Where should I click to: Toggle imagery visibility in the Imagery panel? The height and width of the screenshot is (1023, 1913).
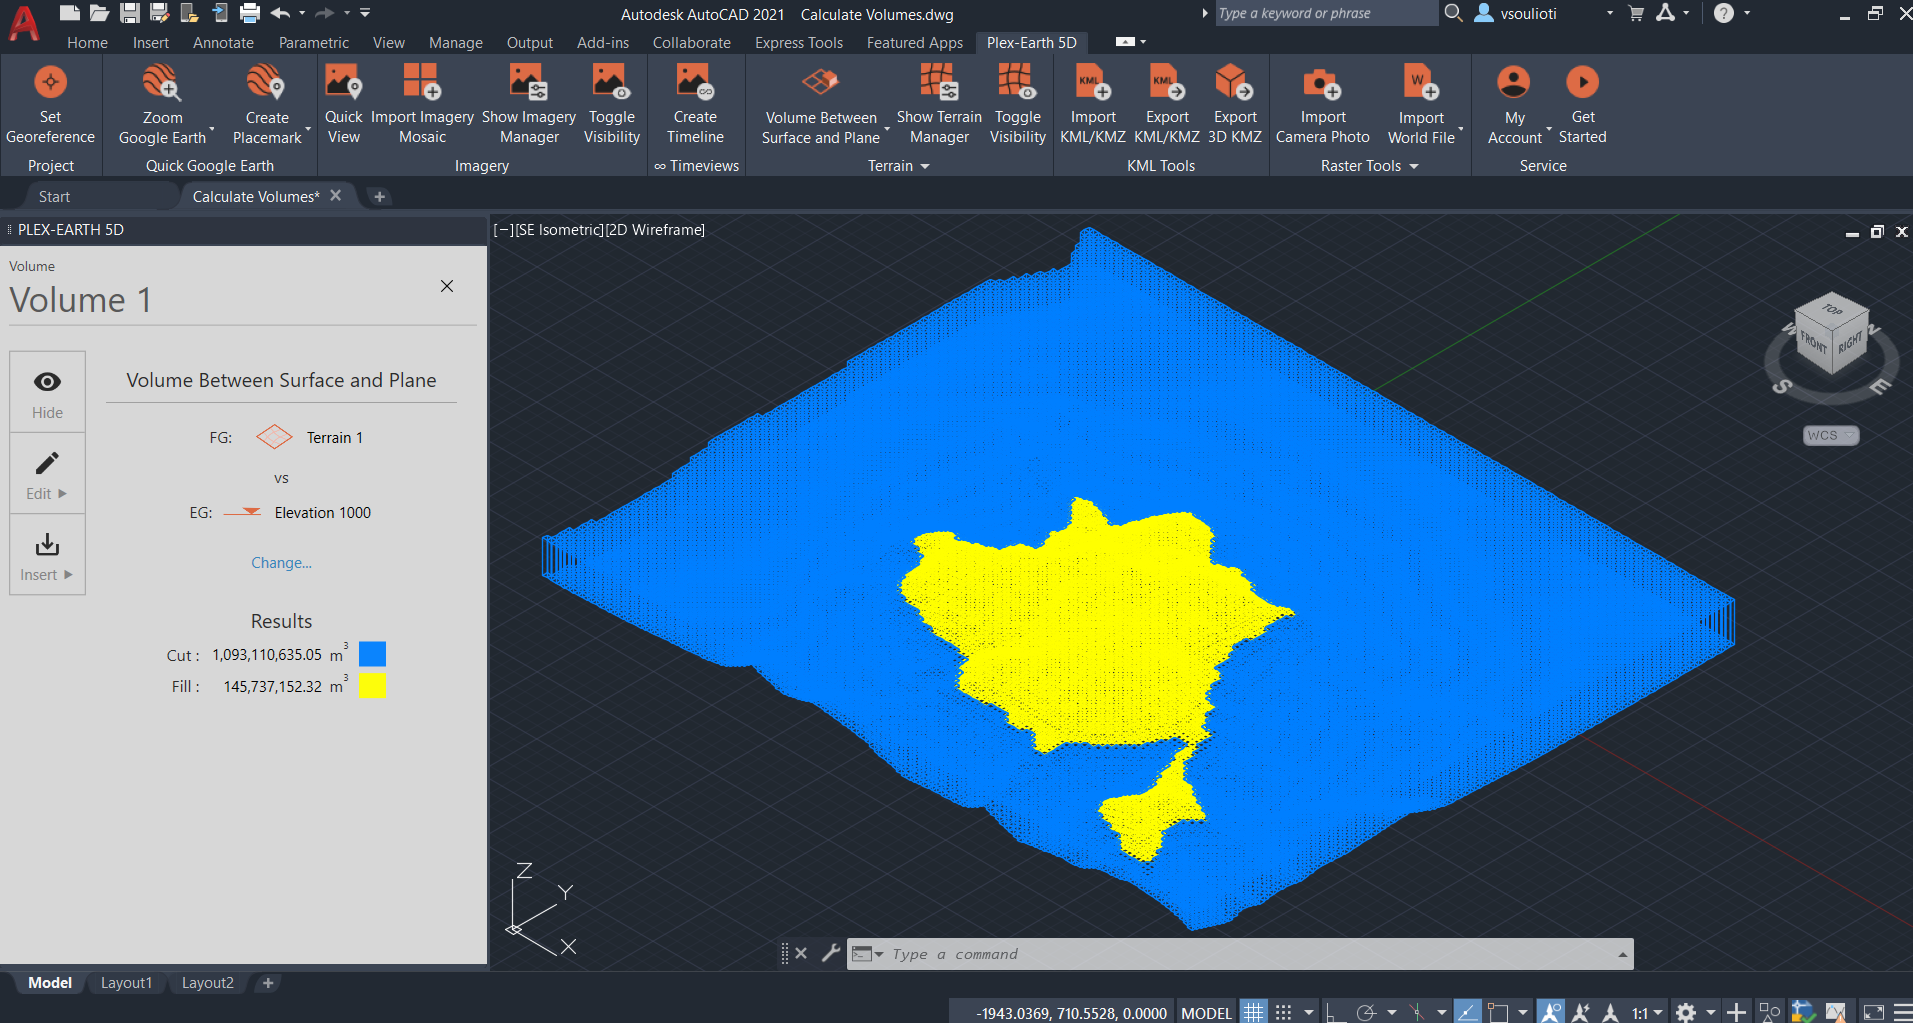[611, 104]
